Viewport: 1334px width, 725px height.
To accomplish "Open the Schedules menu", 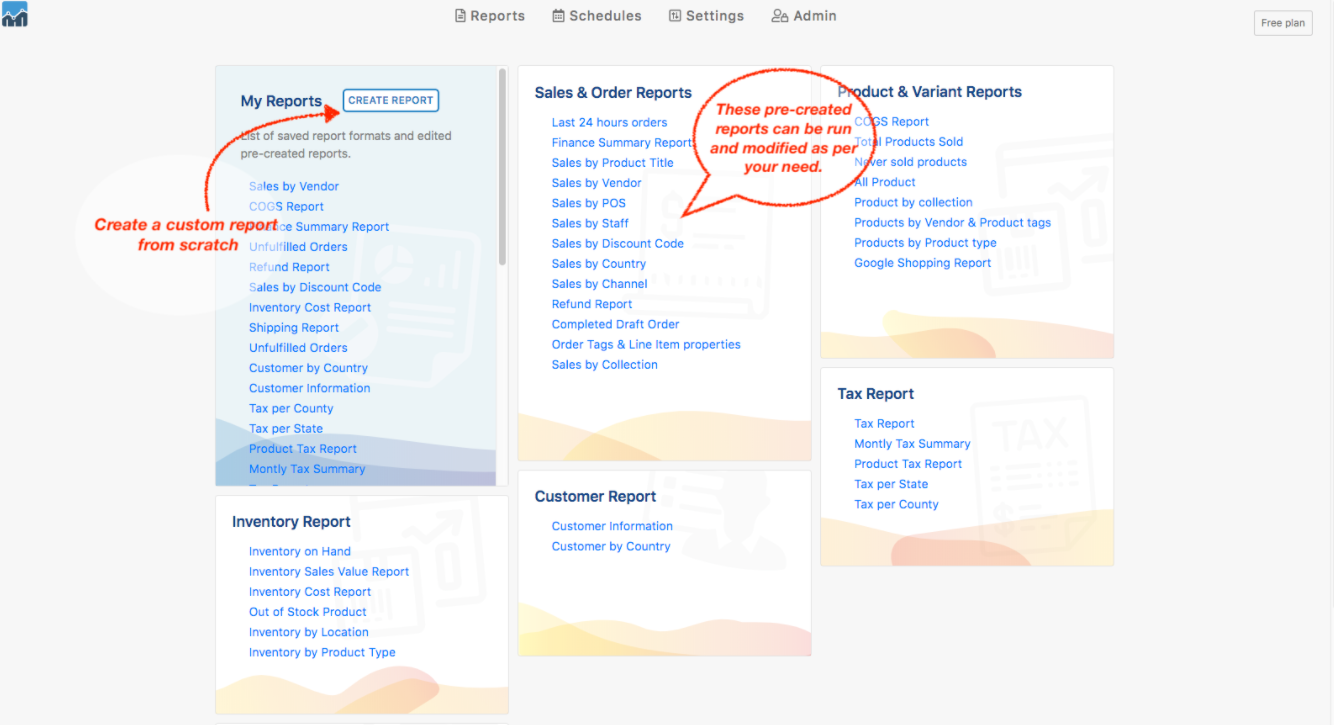I will pos(597,16).
